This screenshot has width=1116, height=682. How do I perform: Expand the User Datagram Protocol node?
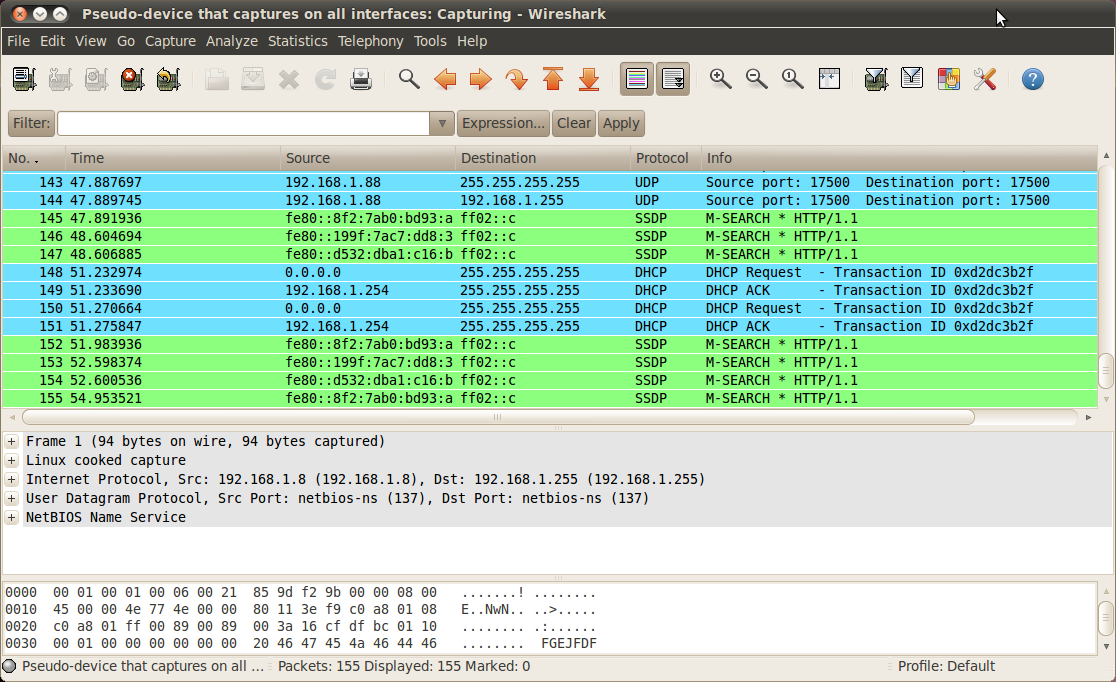click(x=12, y=499)
